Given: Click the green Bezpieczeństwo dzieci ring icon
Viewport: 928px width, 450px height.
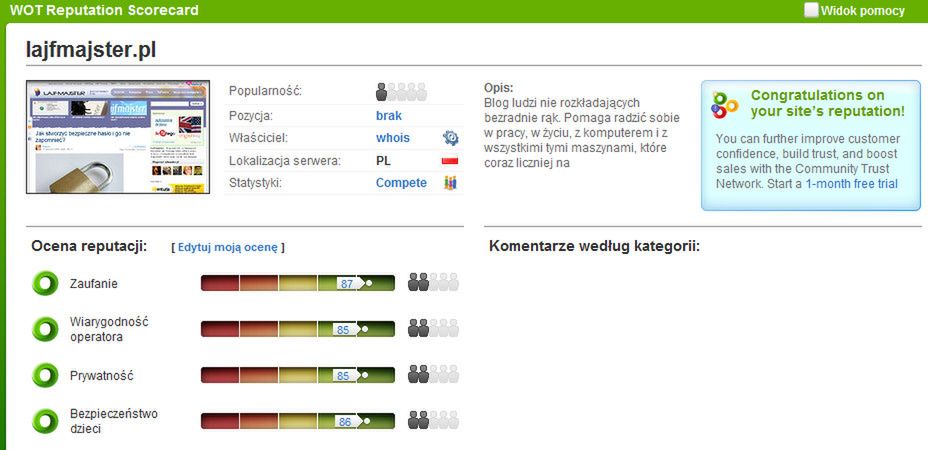Looking at the screenshot, I should (45, 421).
